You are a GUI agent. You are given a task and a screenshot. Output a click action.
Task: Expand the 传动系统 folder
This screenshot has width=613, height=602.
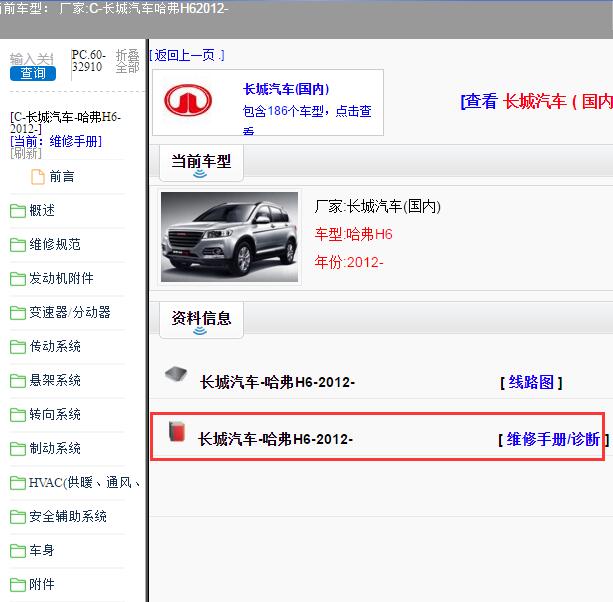tap(55, 347)
